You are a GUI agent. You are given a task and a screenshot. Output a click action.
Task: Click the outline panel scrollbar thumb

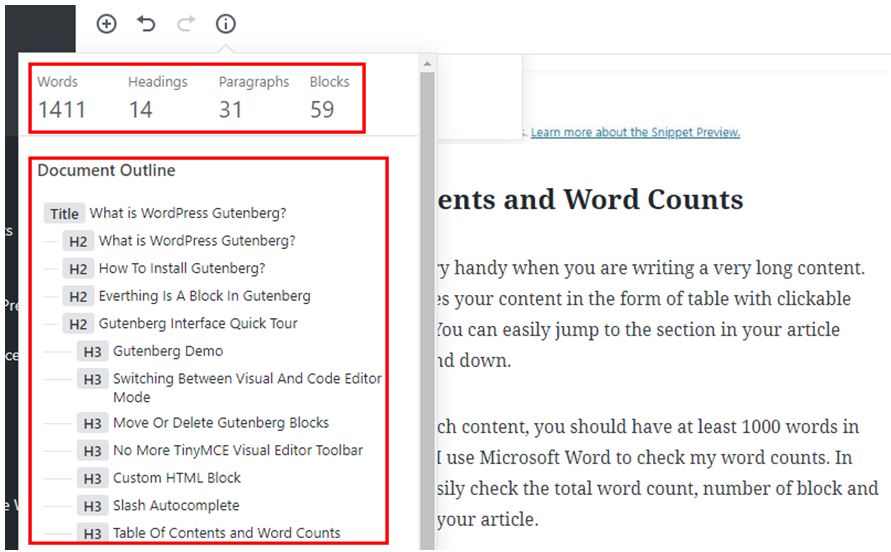point(427,310)
